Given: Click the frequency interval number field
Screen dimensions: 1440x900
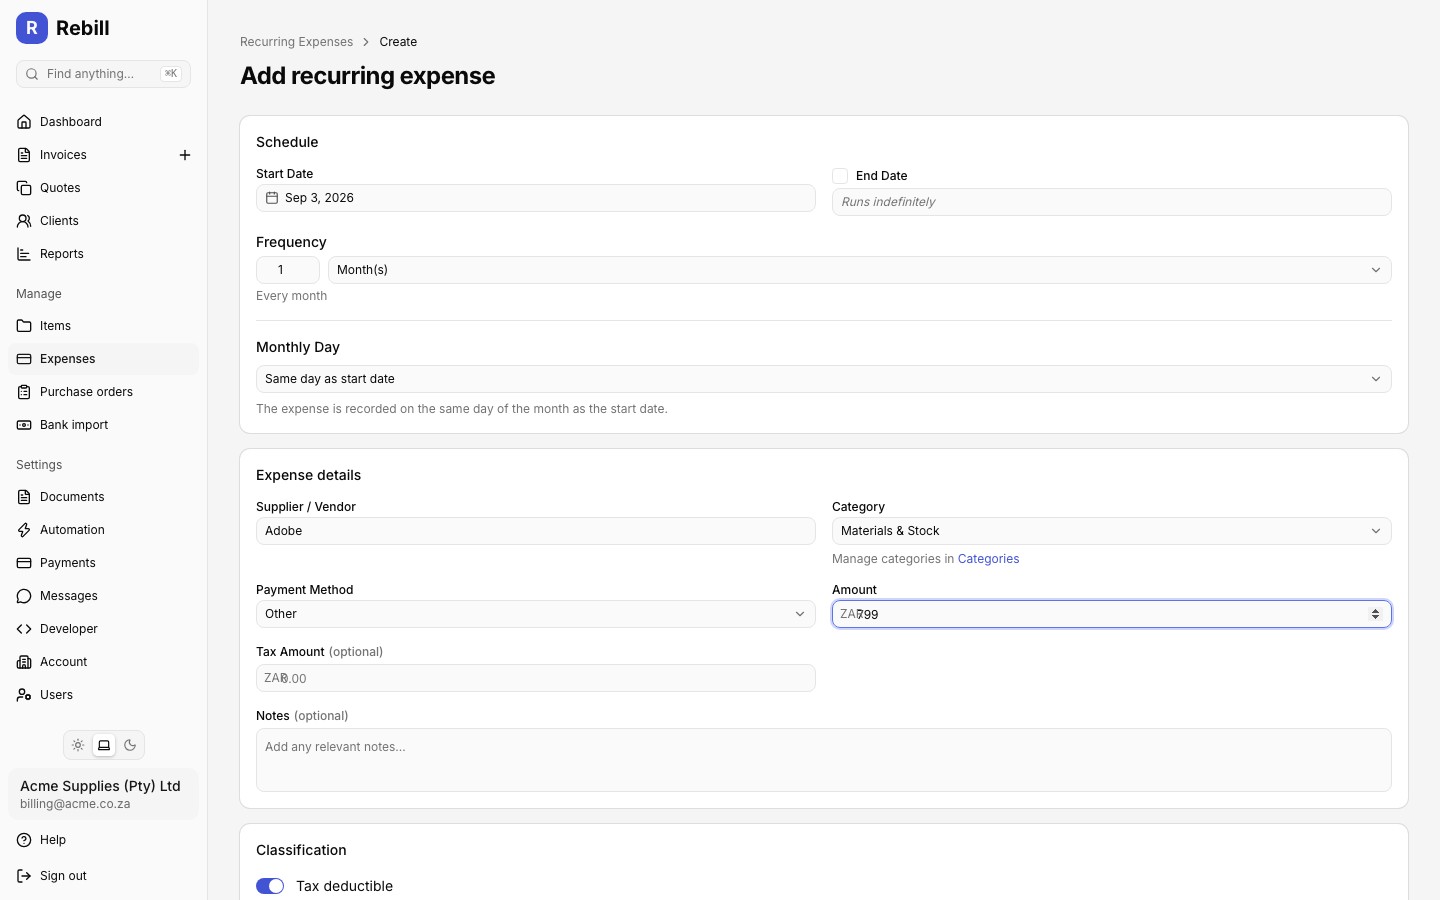Looking at the screenshot, I should [288, 270].
